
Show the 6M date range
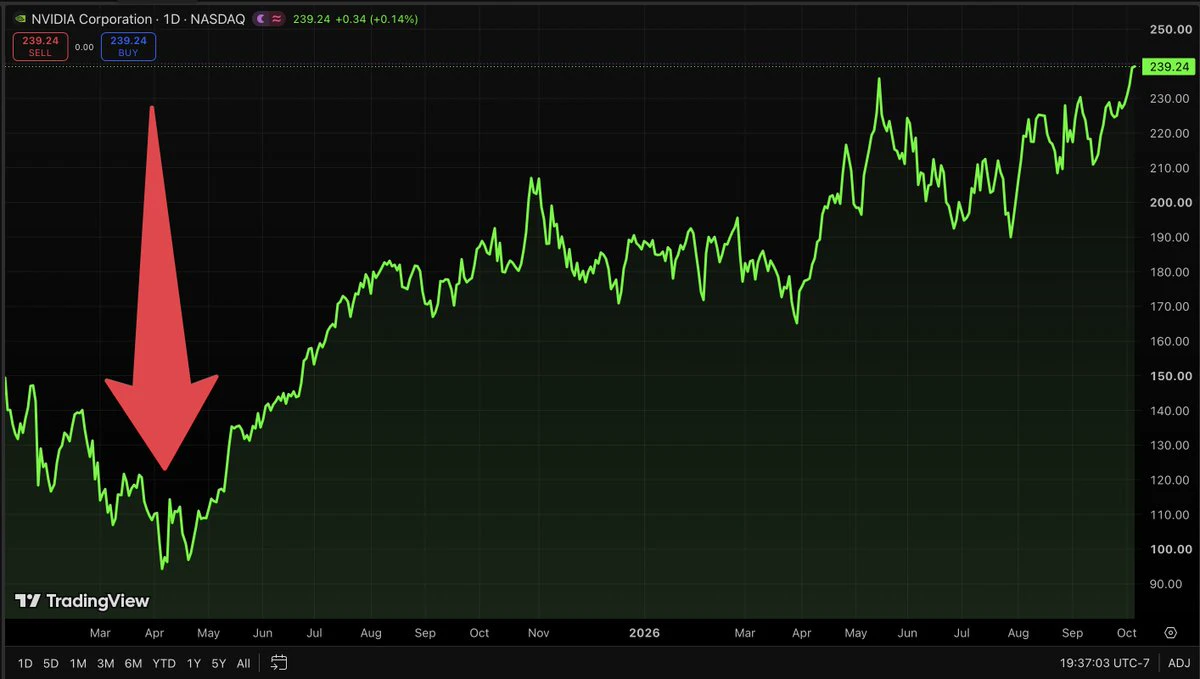pyautogui.click(x=133, y=662)
